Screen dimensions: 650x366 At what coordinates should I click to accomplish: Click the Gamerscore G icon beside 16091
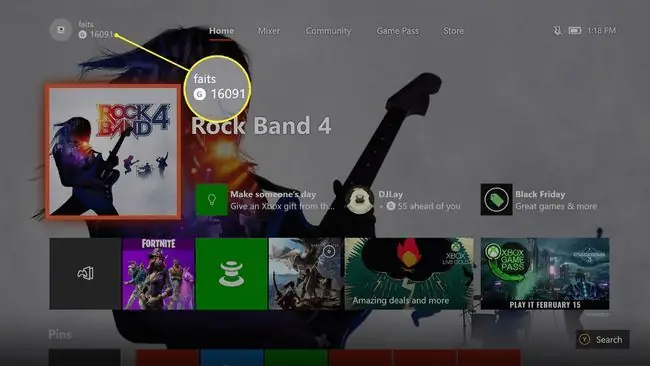click(82, 35)
